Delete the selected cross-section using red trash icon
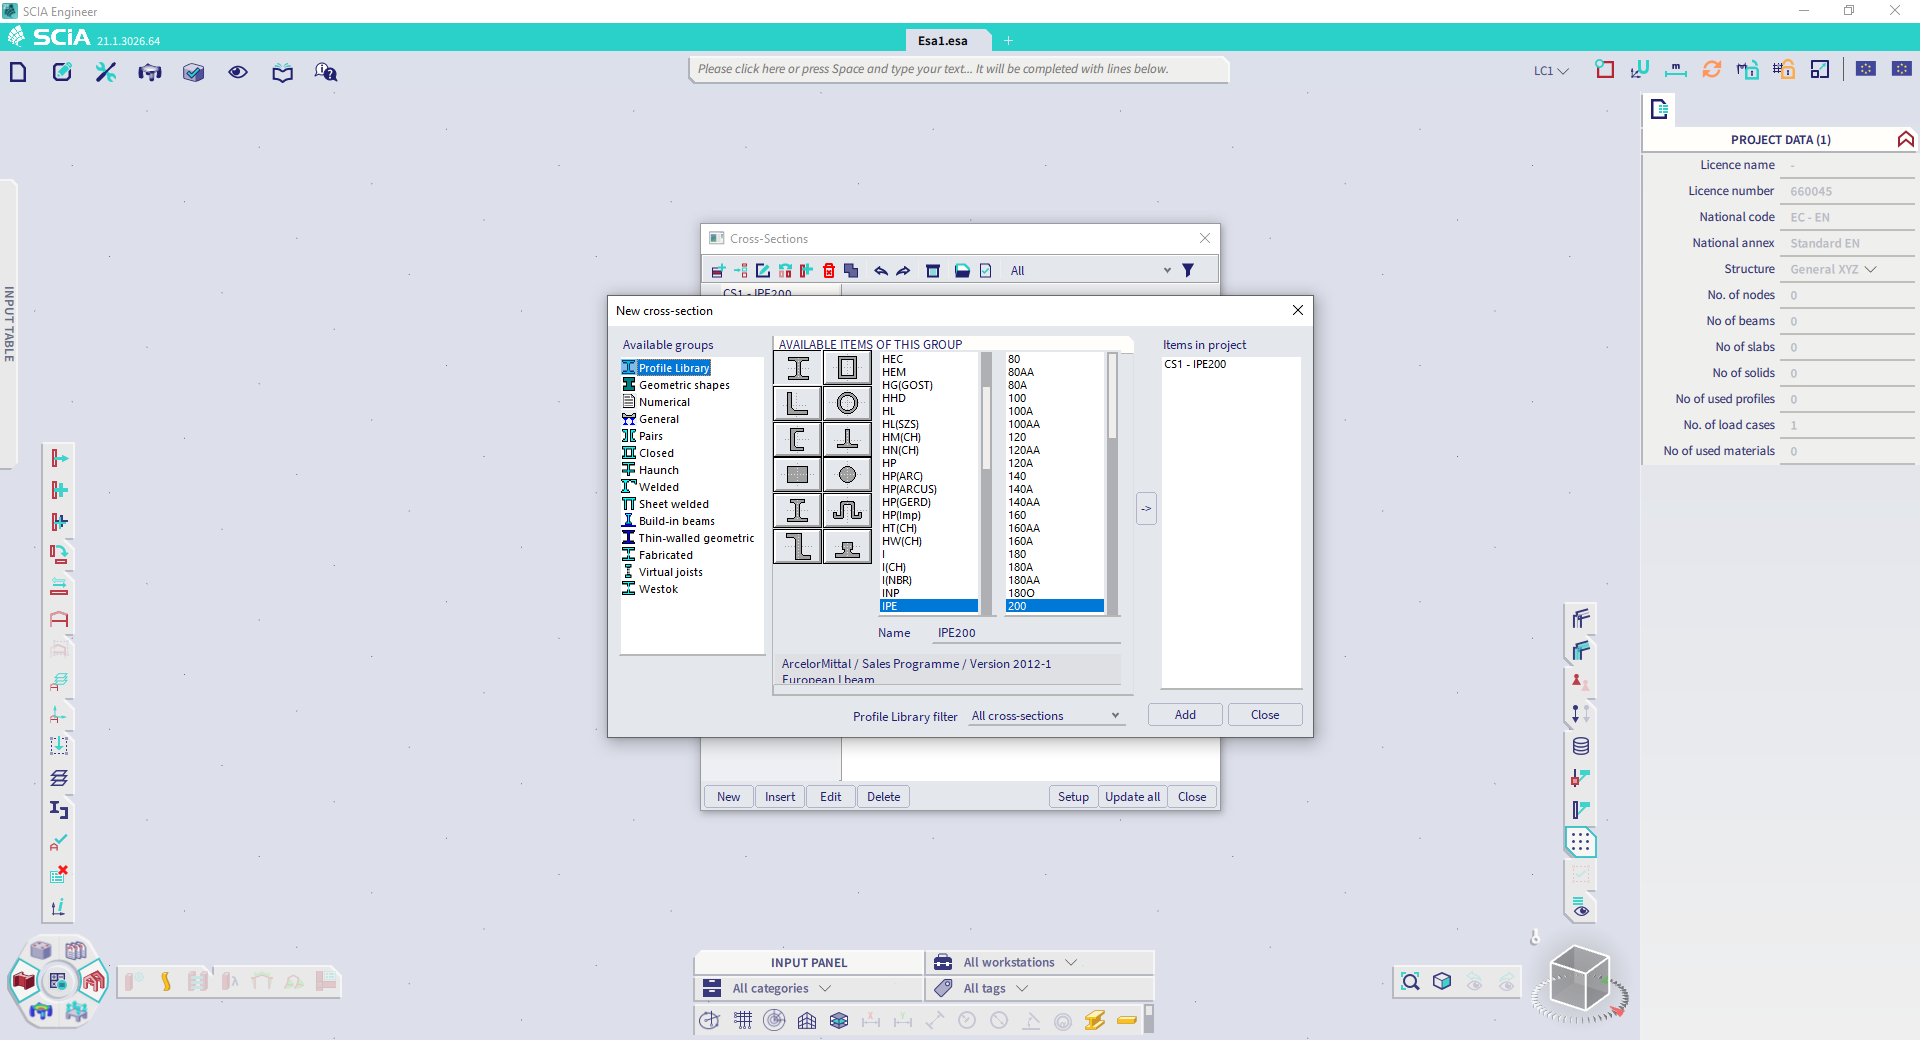This screenshot has height=1040, width=1920. click(x=828, y=270)
